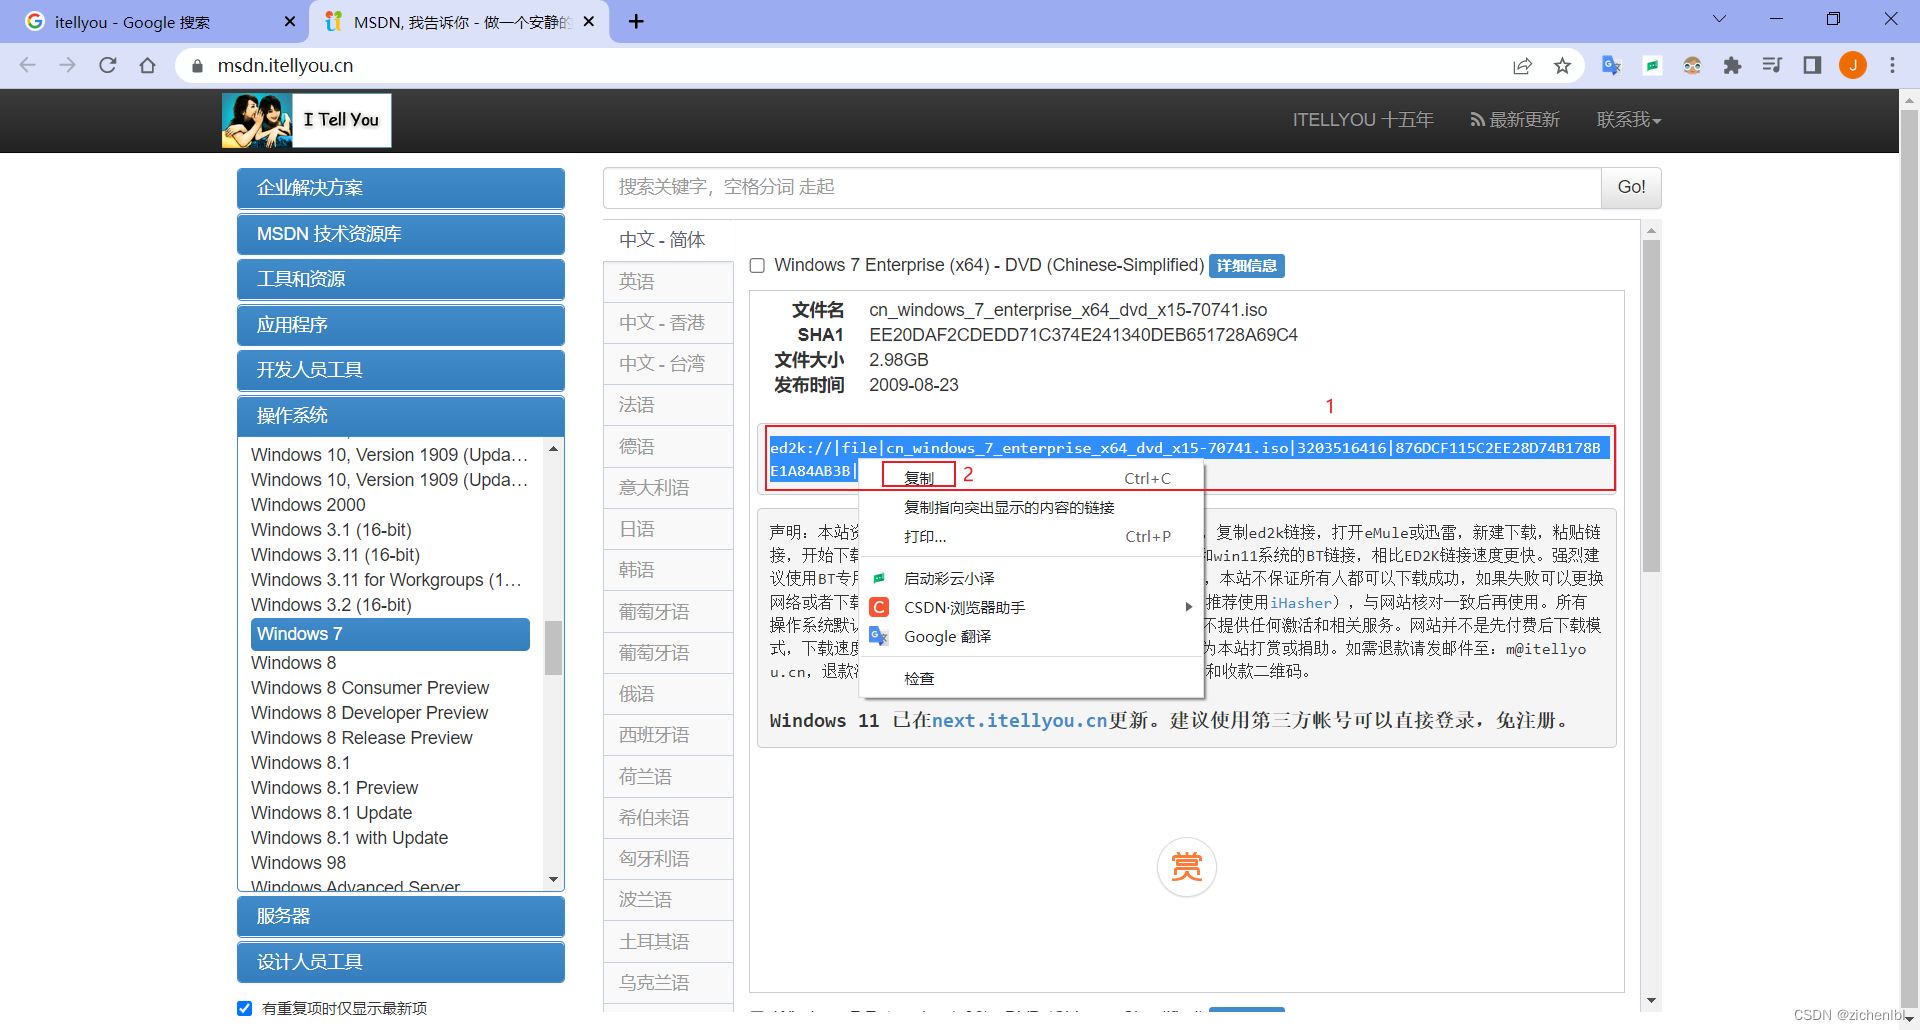Open the 联系我 dropdown menu
Viewport: 1920px width, 1030px height.
(x=1628, y=120)
